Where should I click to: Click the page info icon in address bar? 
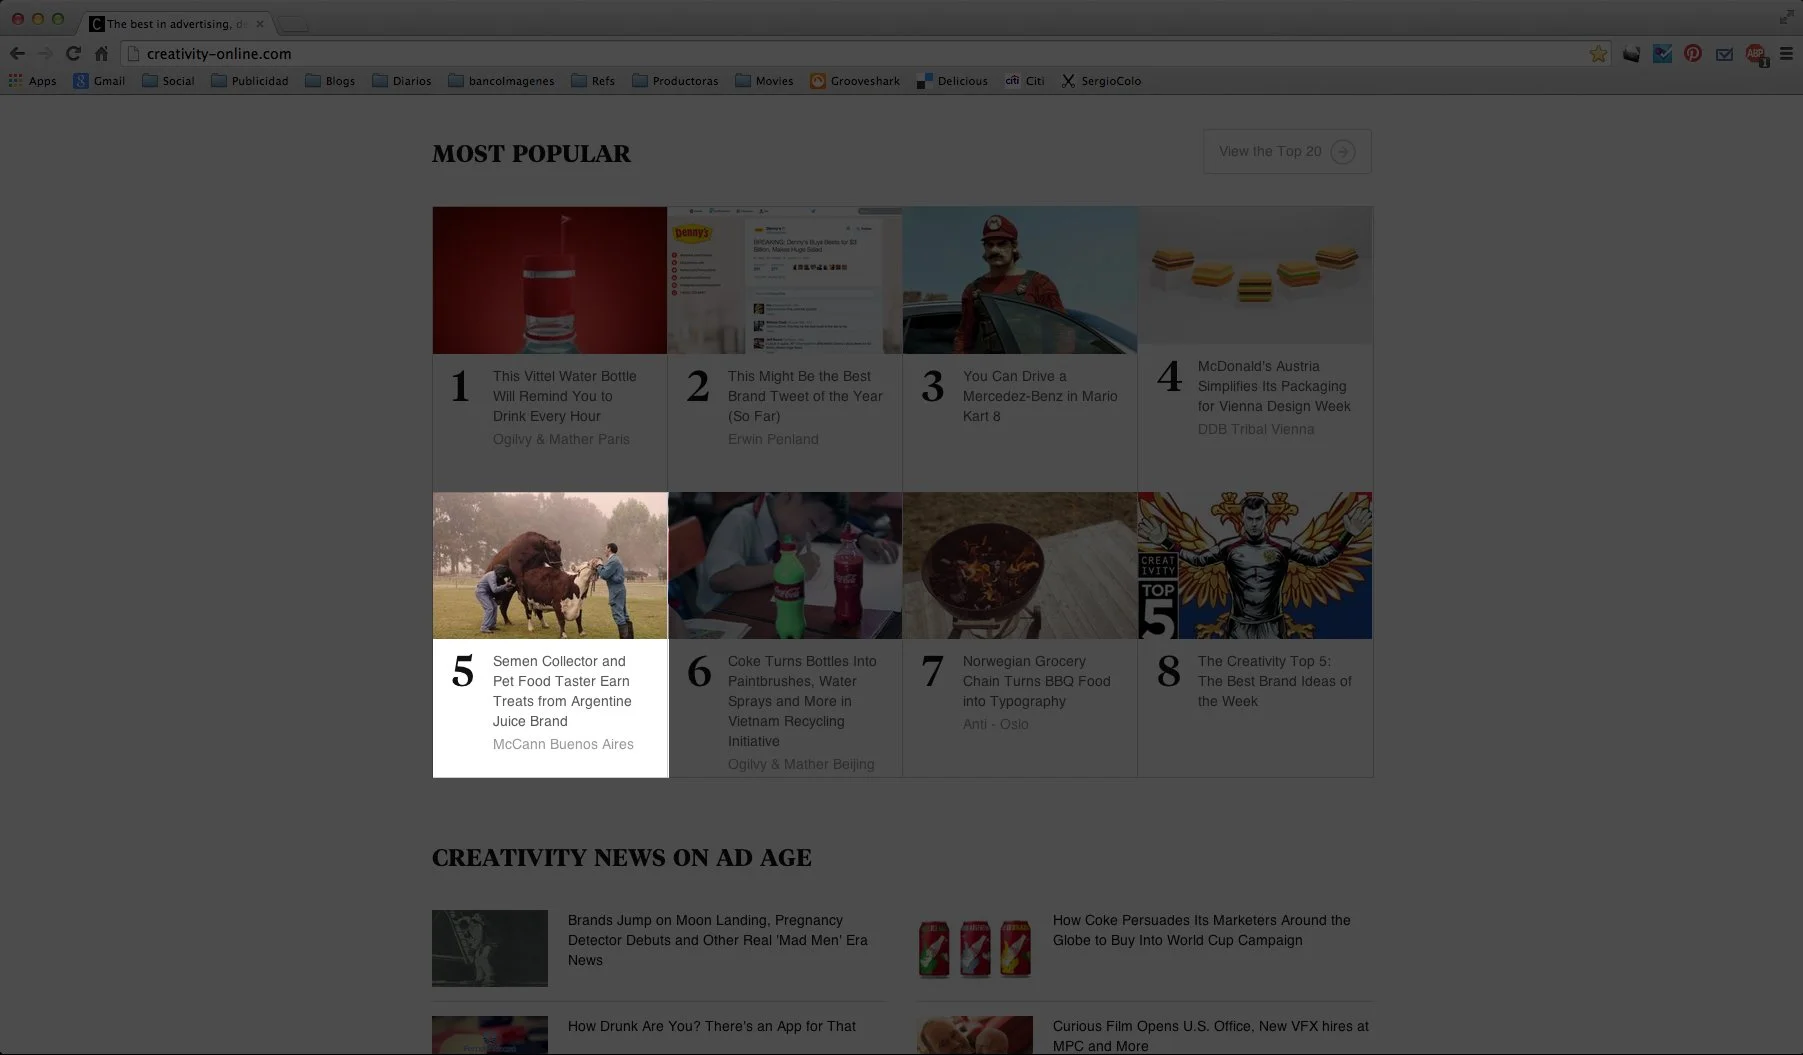[x=134, y=54]
